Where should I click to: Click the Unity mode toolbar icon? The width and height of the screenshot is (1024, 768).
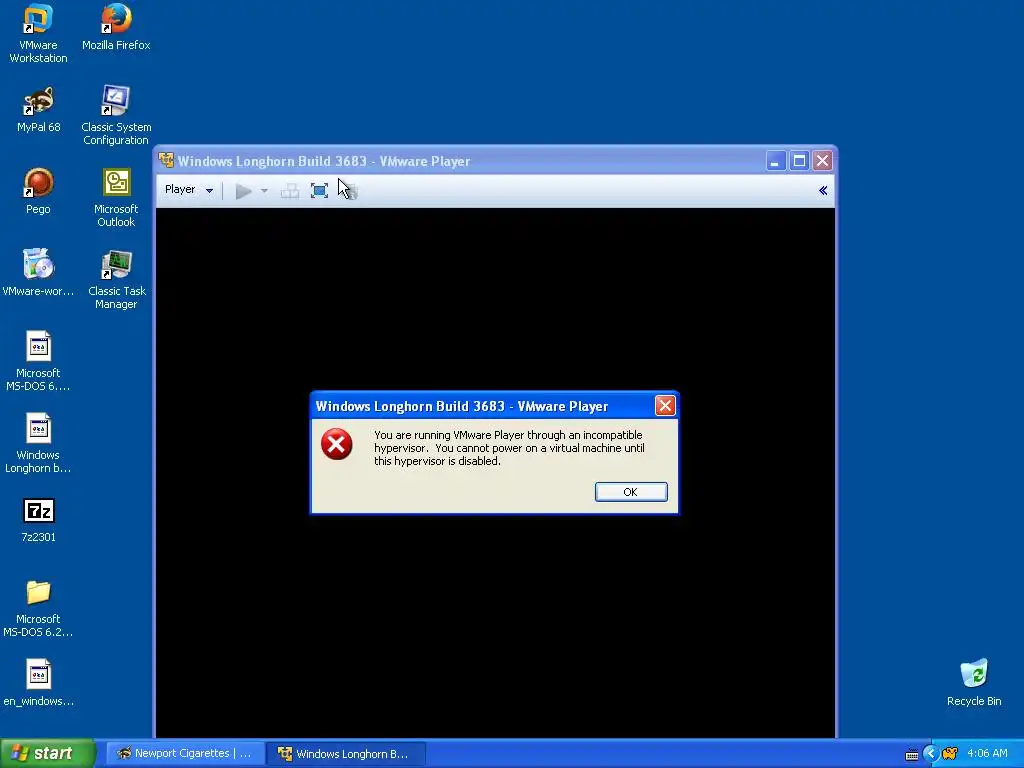point(349,191)
